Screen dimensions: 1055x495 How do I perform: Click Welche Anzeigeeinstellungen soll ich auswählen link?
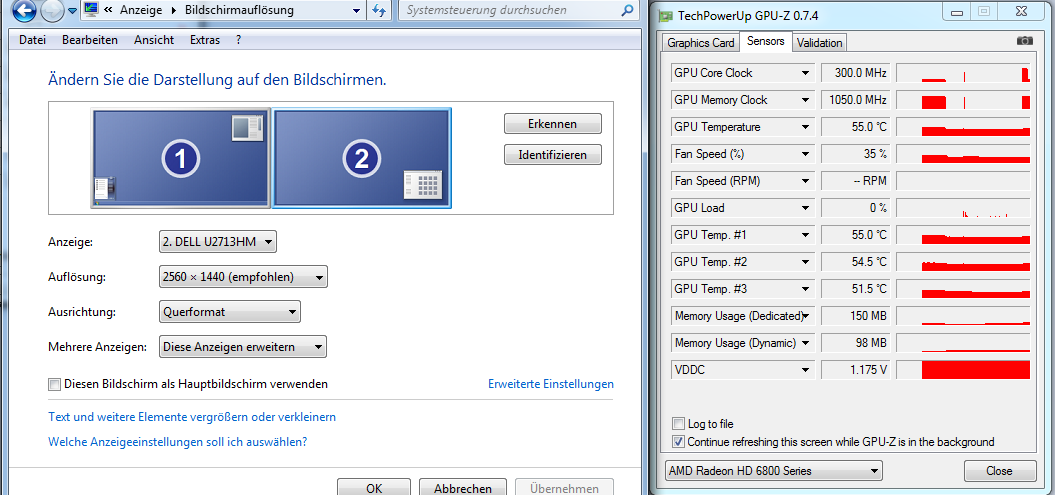click(x=178, y=443)
